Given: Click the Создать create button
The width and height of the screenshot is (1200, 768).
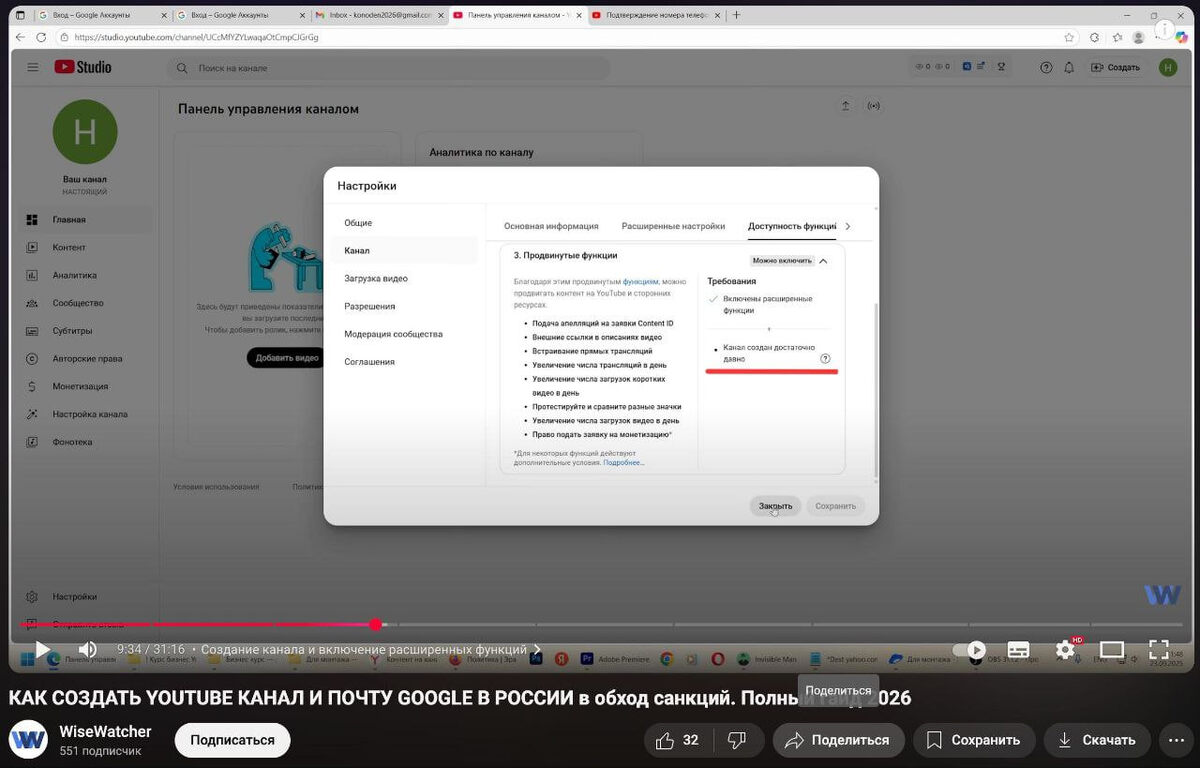Looking at the screenshot, I should tap(1115, 67).
